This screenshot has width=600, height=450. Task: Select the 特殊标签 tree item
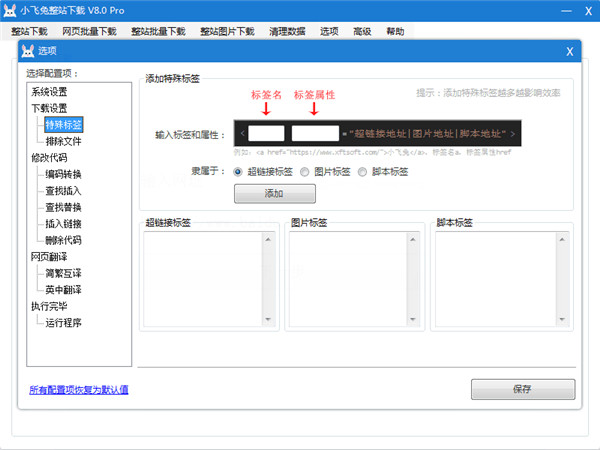coord(64,125)
